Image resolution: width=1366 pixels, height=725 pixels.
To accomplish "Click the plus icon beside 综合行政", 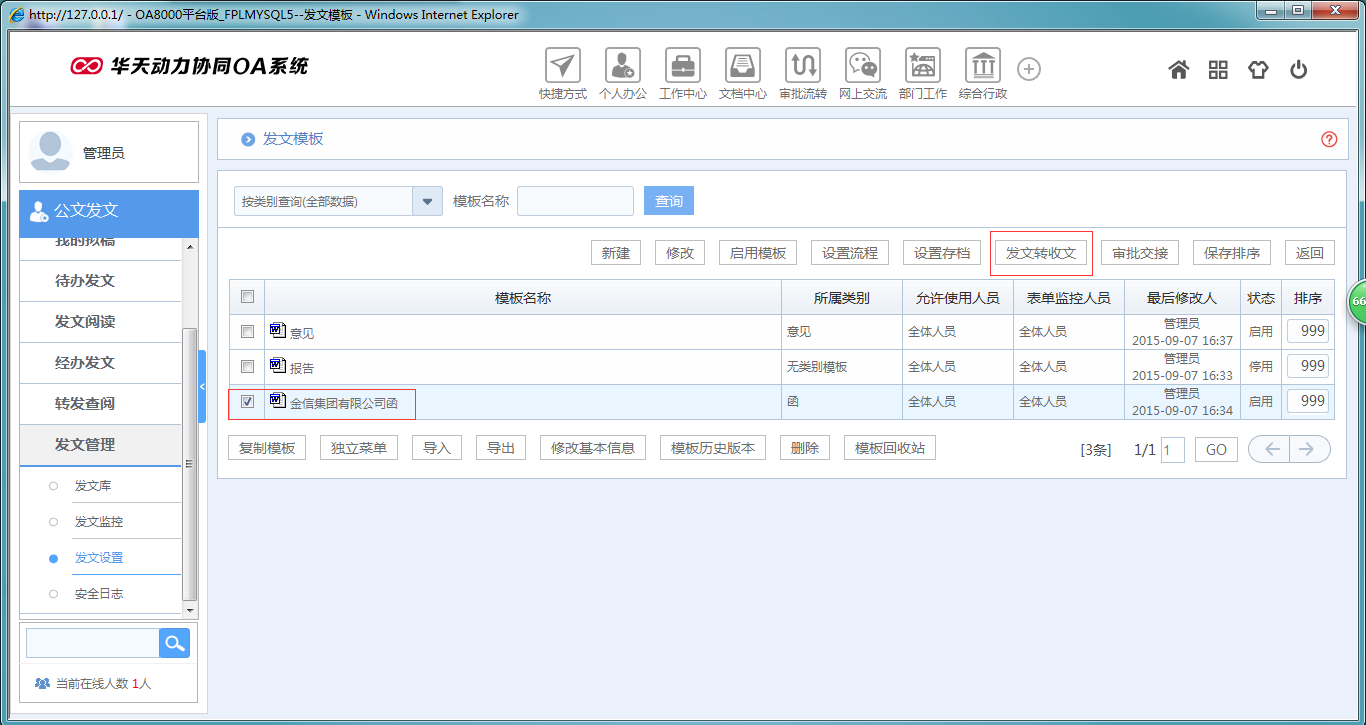I will [1028, 68].
